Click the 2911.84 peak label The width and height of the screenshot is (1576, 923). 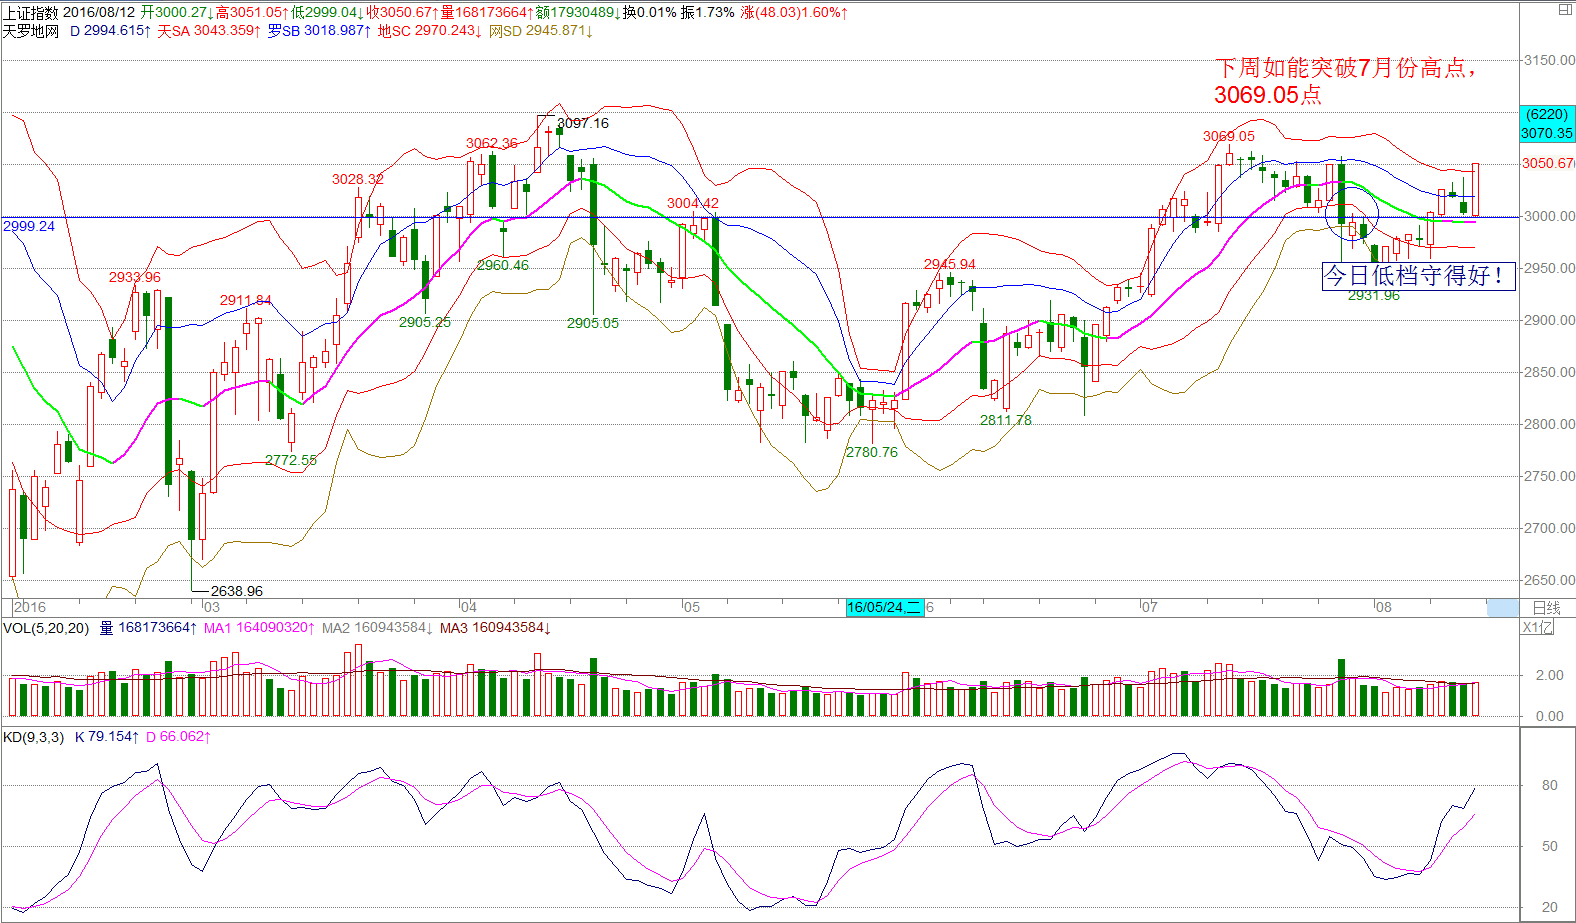click(x=246, y=300)
